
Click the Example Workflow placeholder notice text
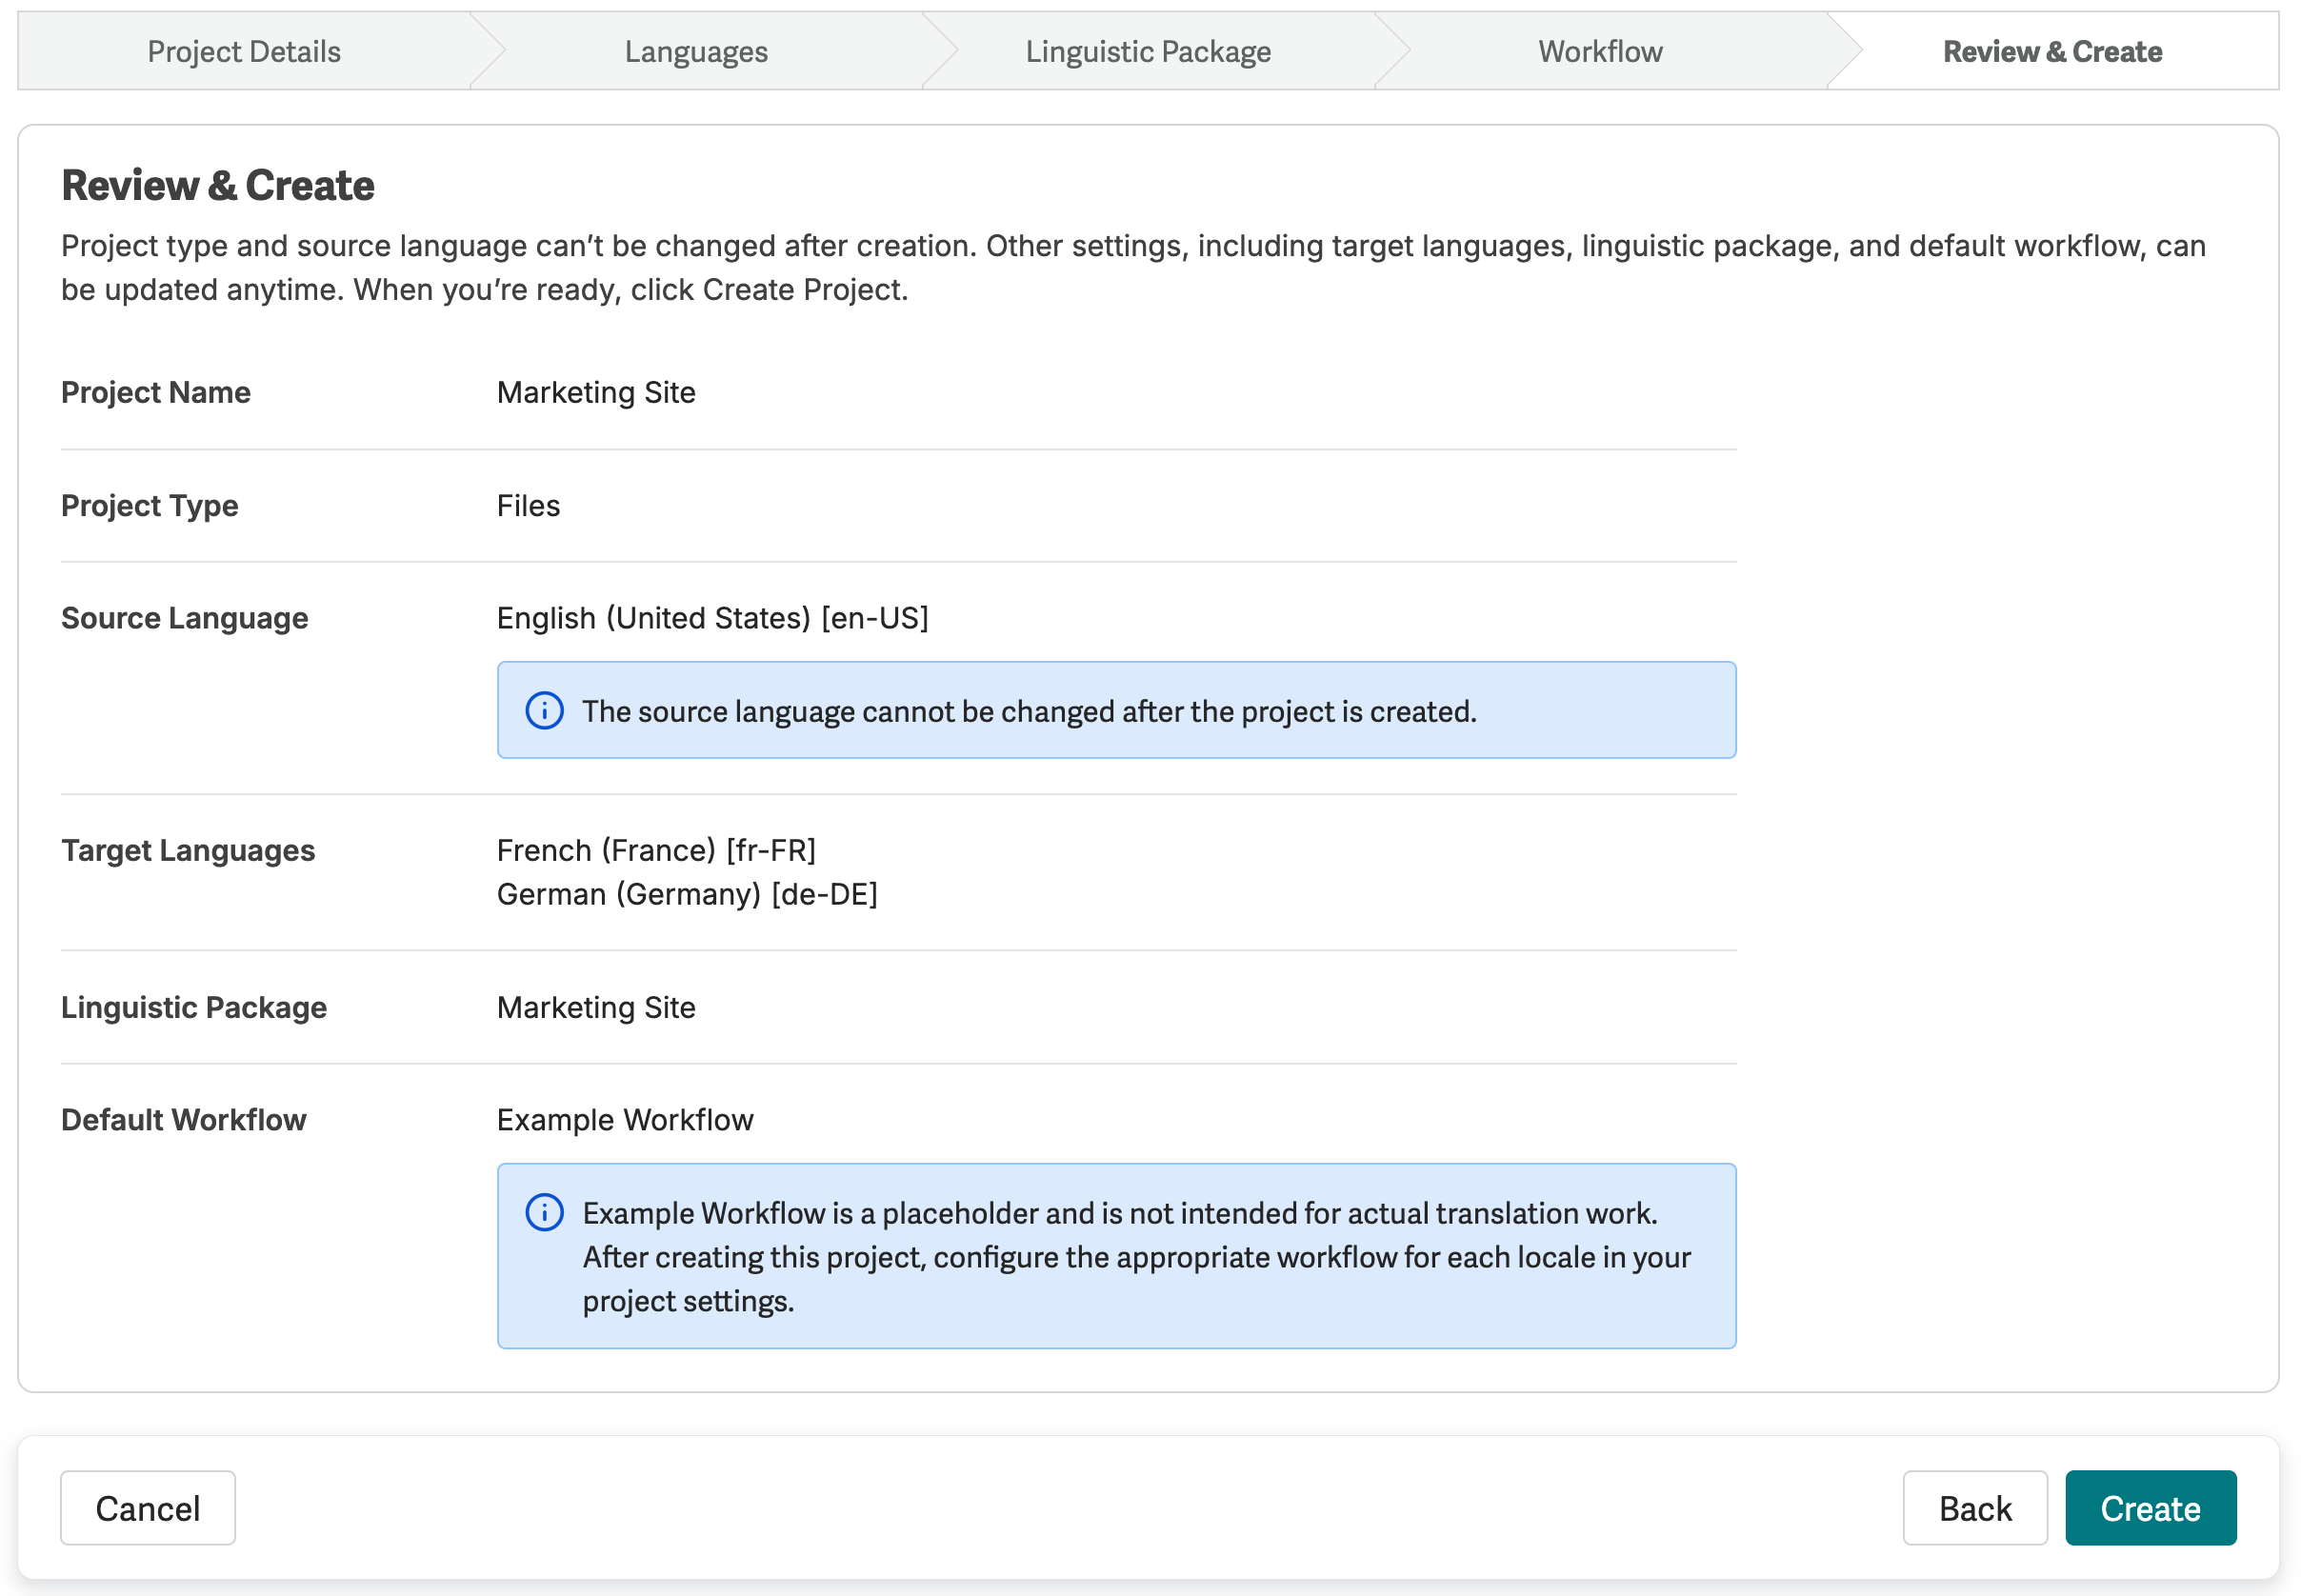coord(1137,1257)
